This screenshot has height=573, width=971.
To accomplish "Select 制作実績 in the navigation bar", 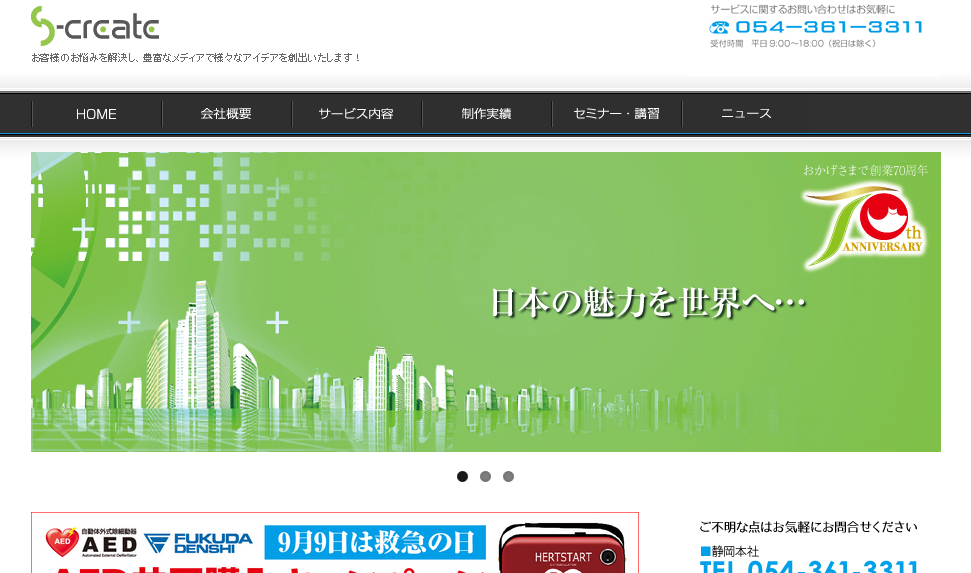I will (486, 114).
